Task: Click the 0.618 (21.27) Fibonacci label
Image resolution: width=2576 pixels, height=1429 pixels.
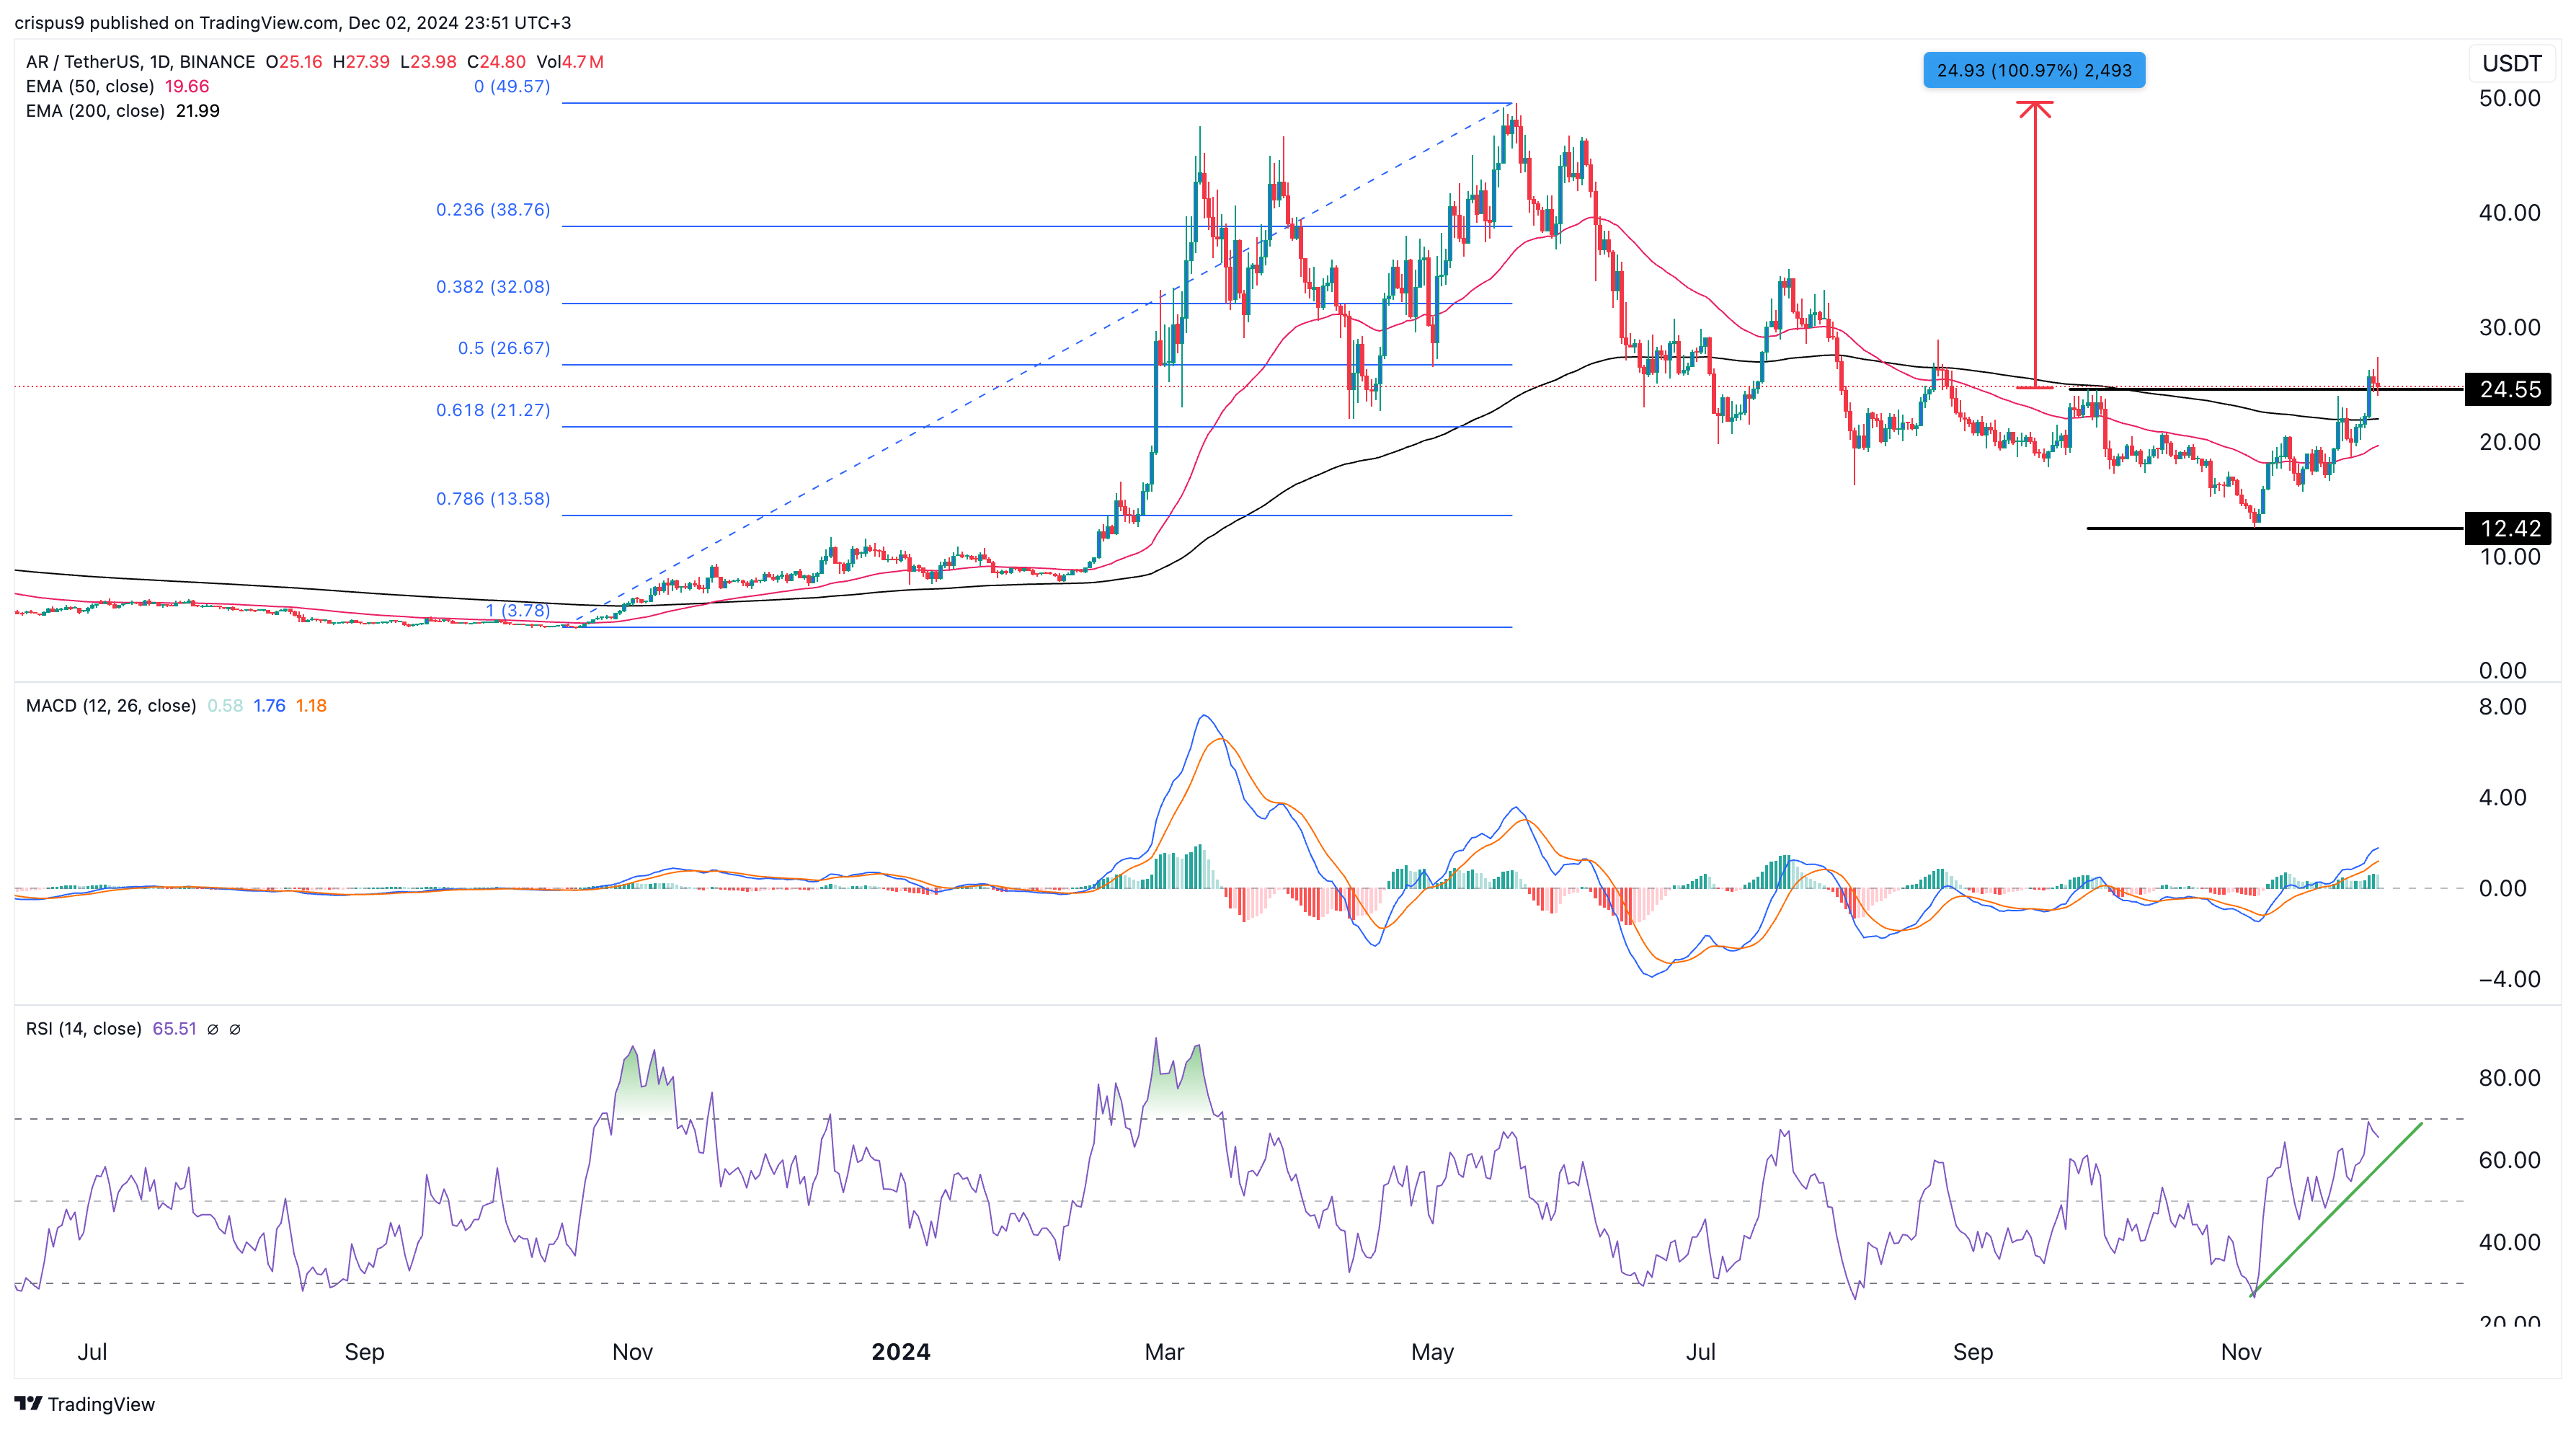Action: (493, 409)
